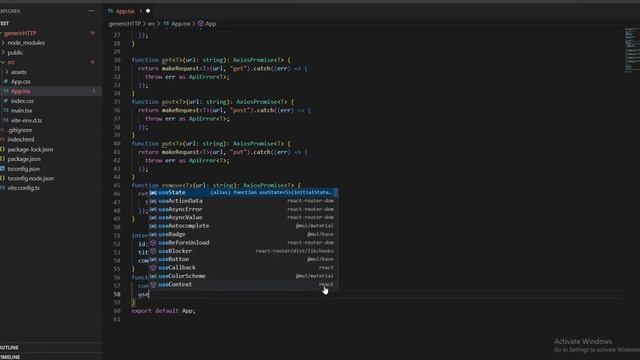This screenshot has width=640, height=360.
Task: Choose useAsyncValue suggestion
Action: click(243, 218)
